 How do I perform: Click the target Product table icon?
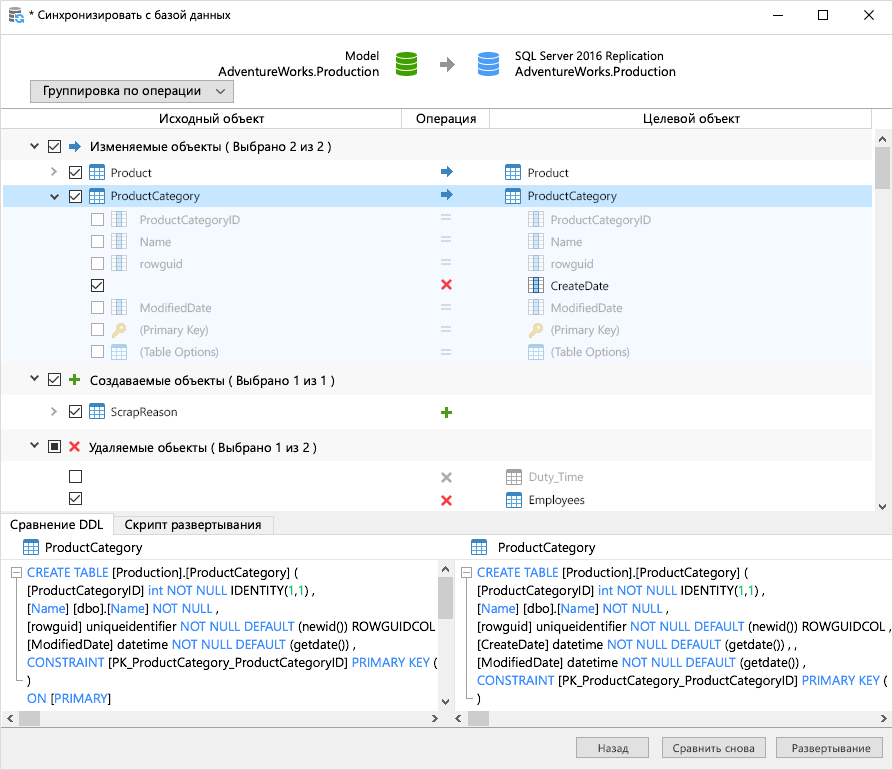pyautogui.click(x=513, y=173)
